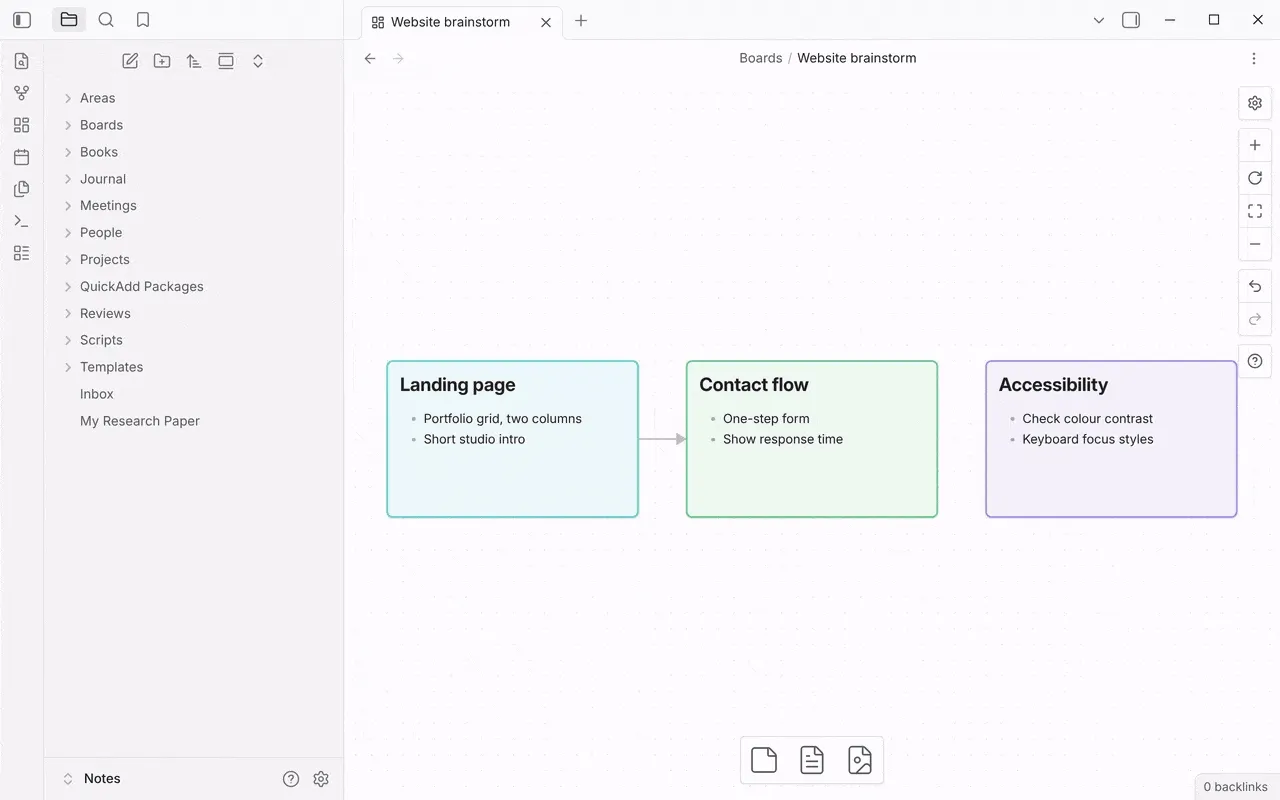The image size is (1280, 800).
Task: Close the Website brainstorm tab
Action: pyautogui.click(x=546, y=22)
